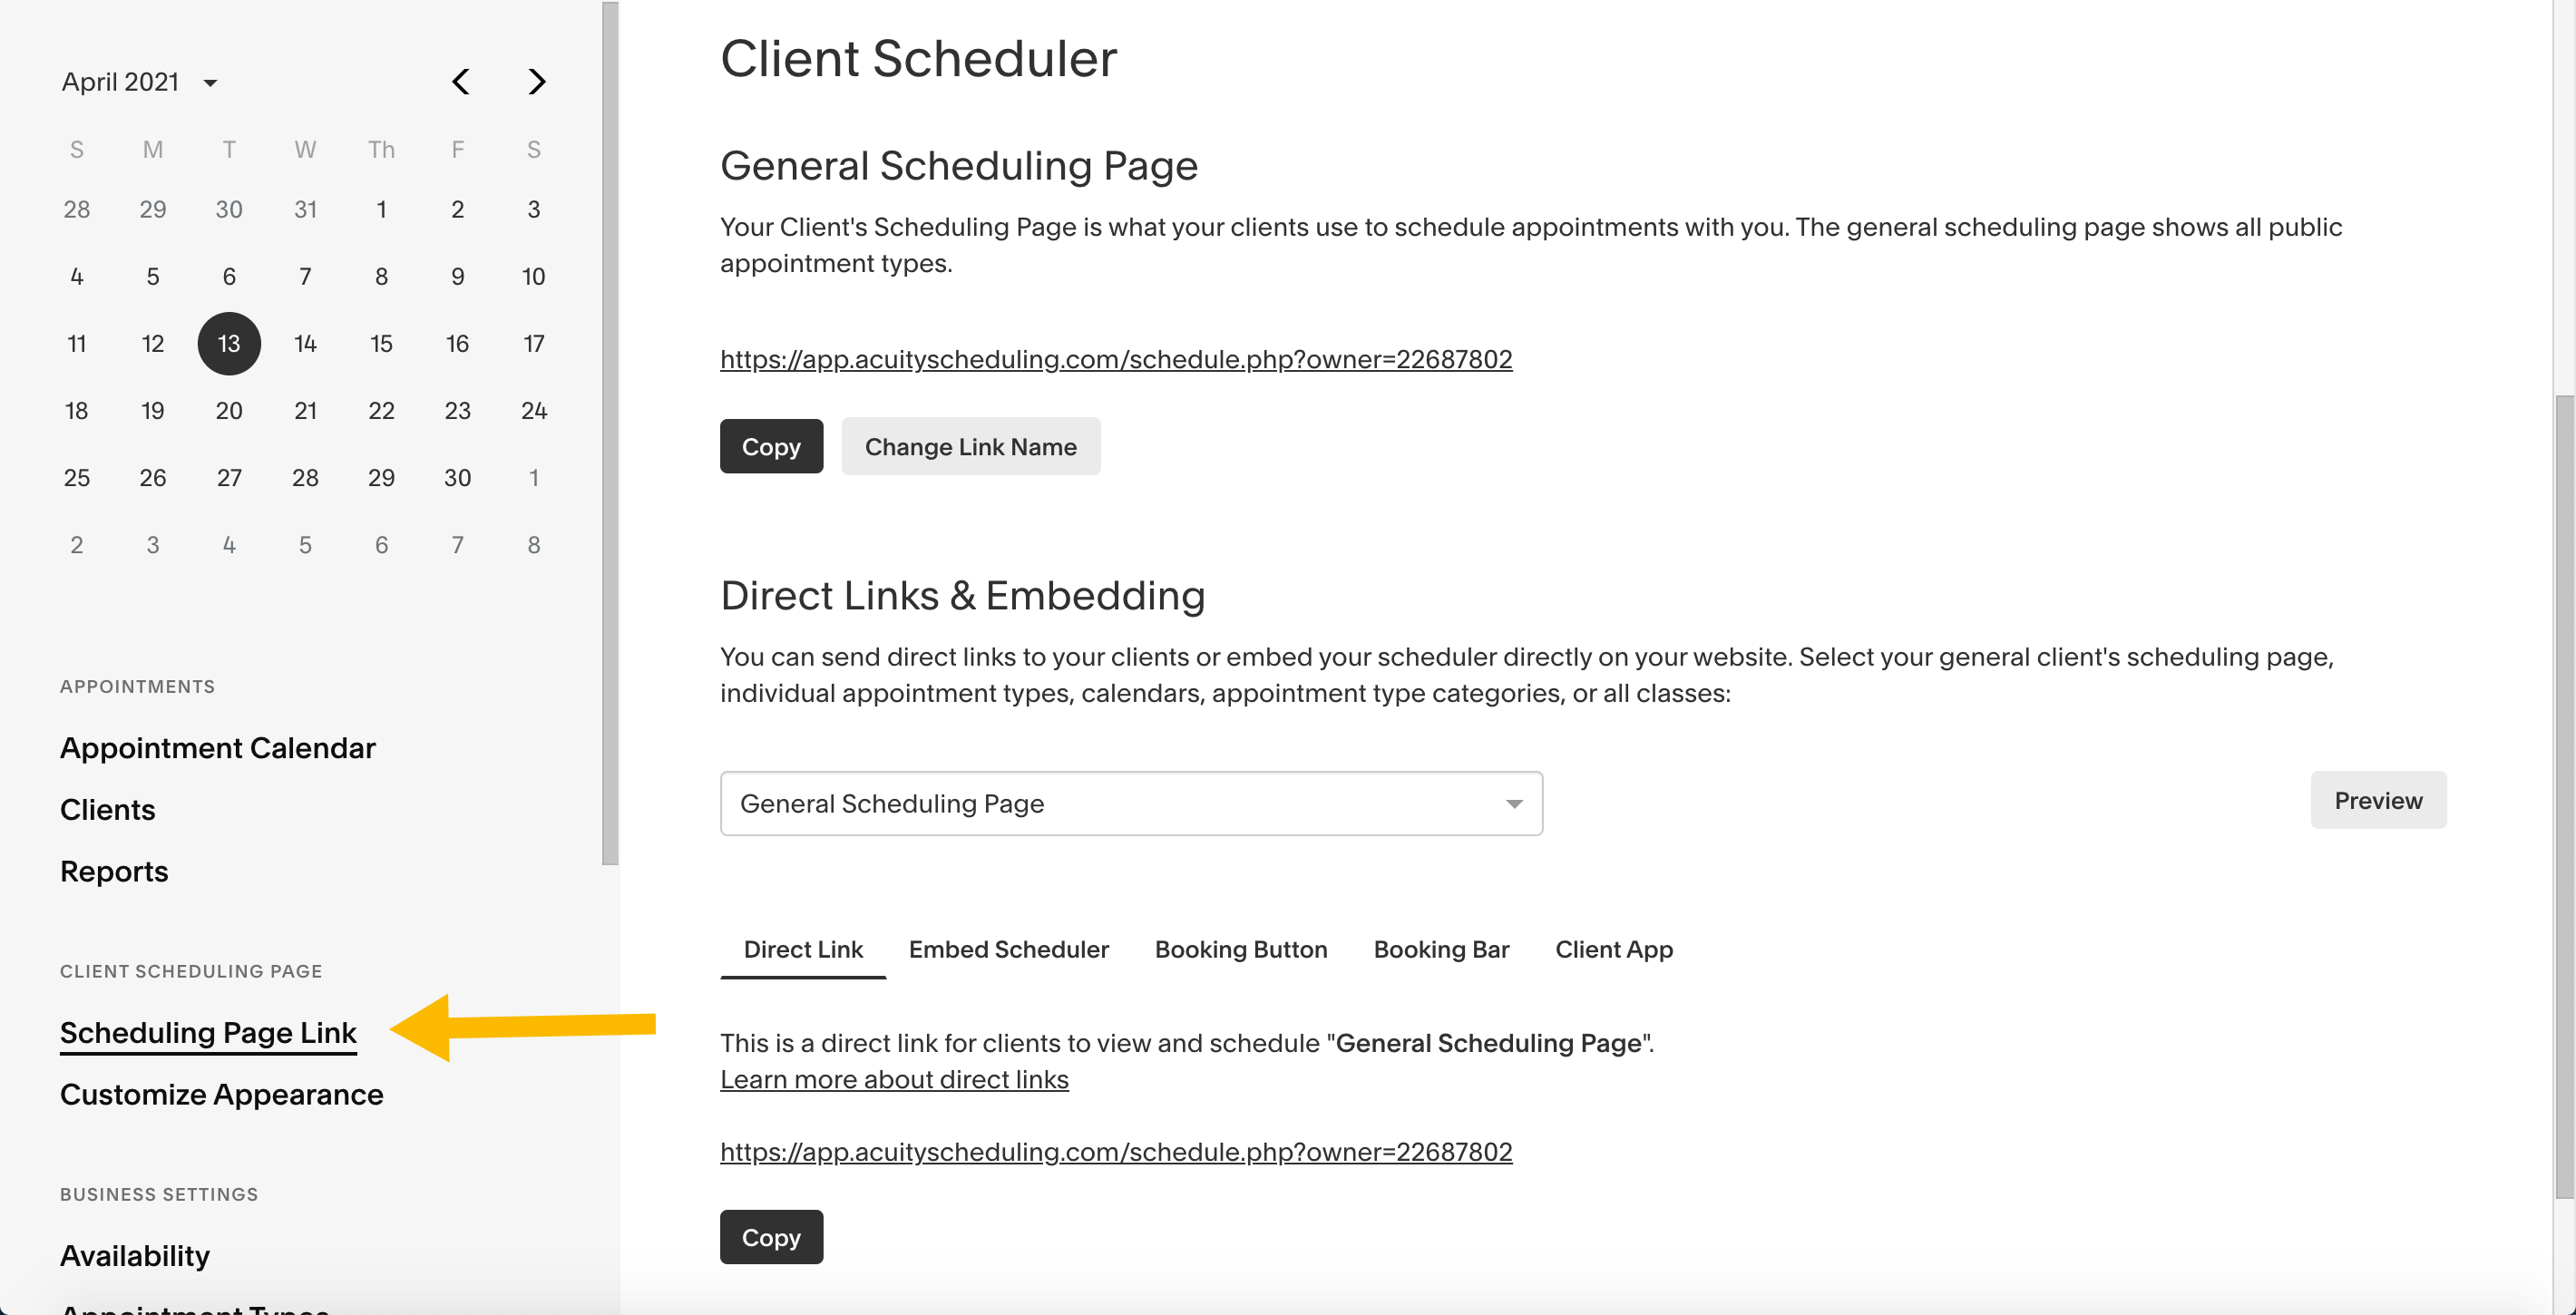Open the top general scheduling URL link

[x=1116, y=359]
